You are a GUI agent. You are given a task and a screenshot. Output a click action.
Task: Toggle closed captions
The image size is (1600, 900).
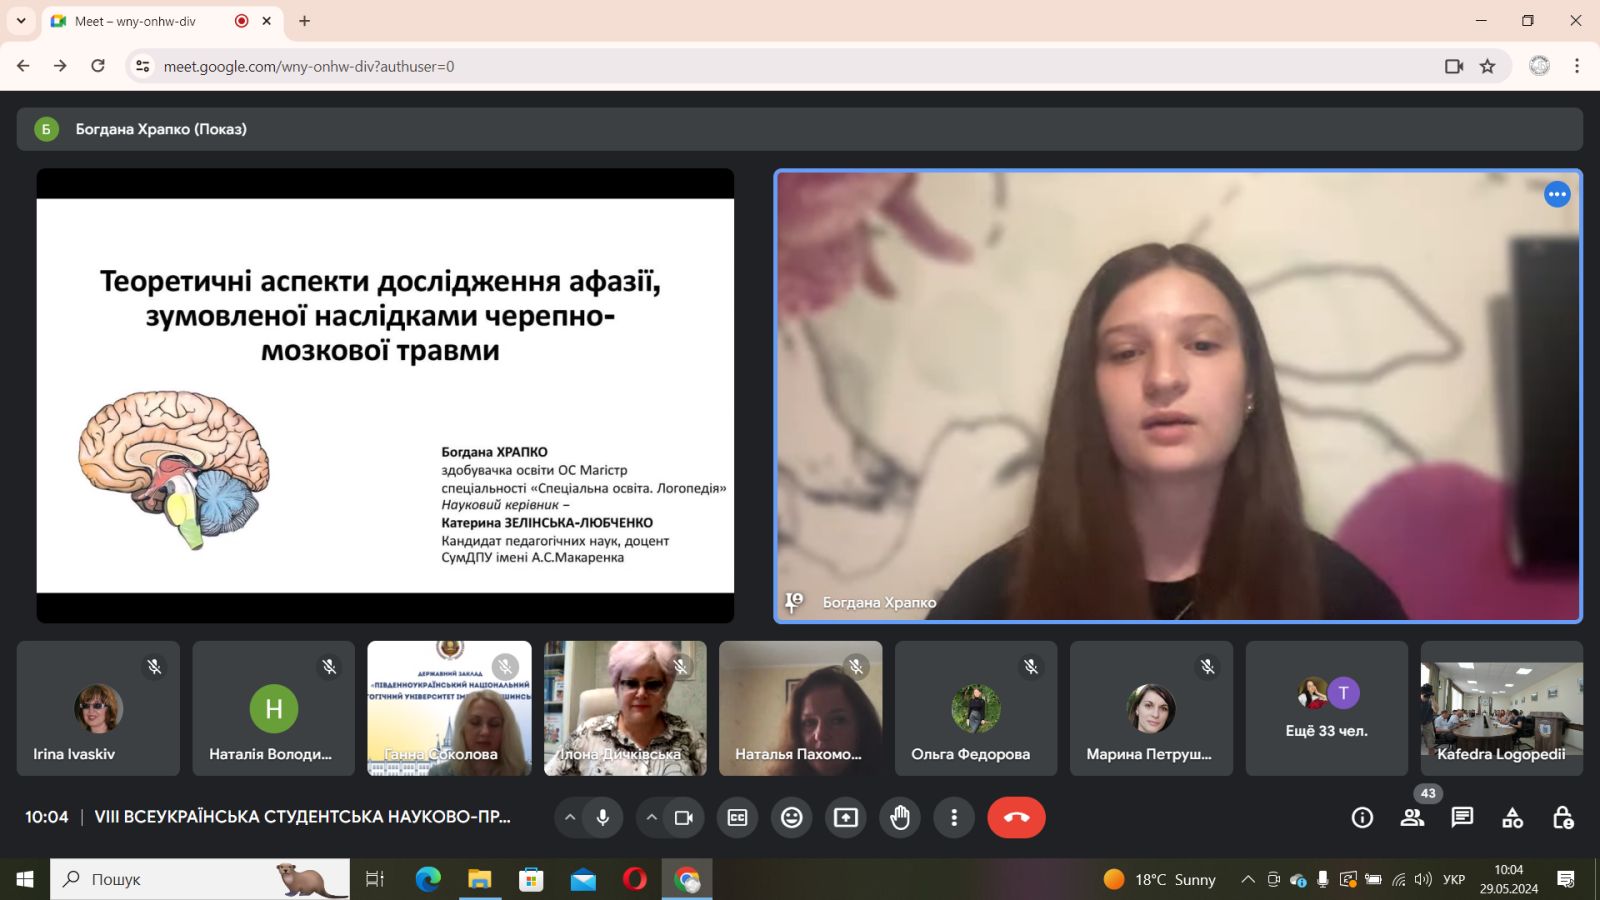point(737,818)
